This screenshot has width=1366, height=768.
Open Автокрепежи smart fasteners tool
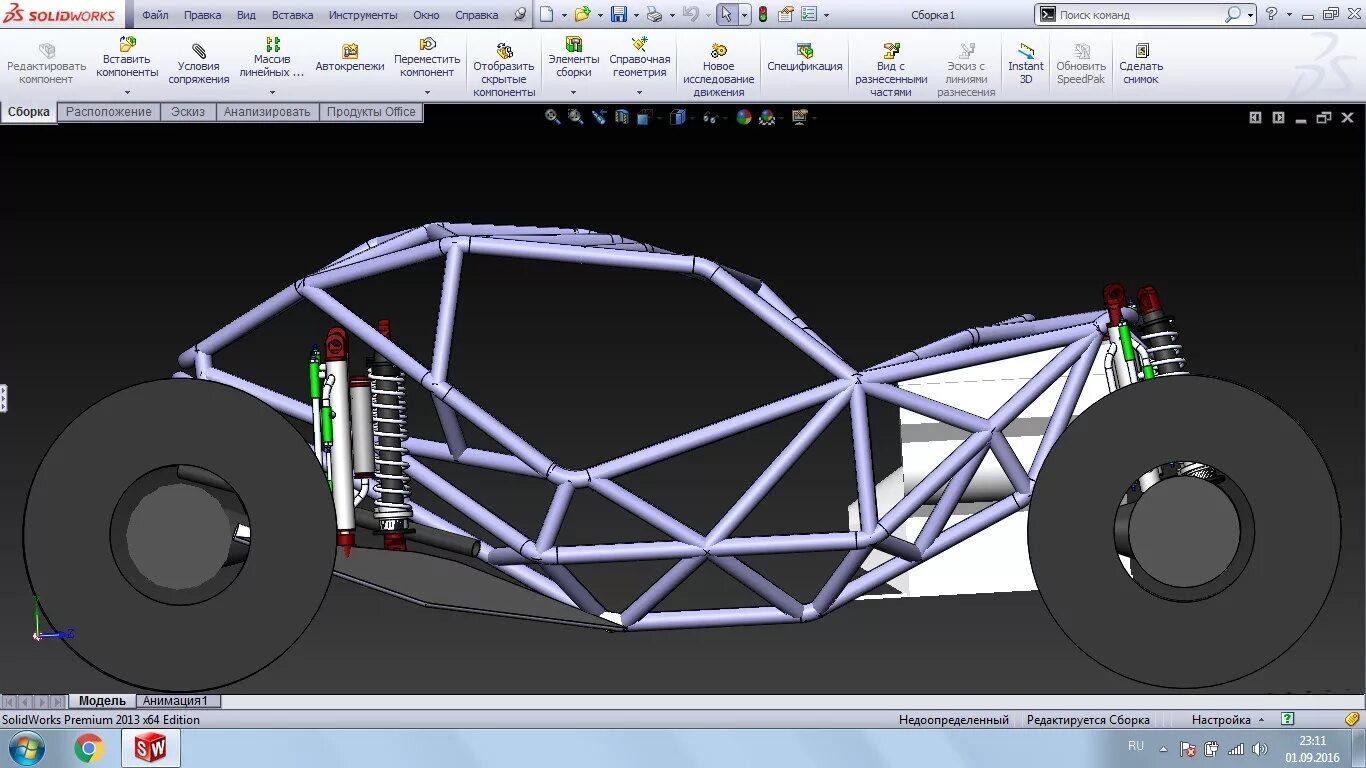[x=349, y=59]
